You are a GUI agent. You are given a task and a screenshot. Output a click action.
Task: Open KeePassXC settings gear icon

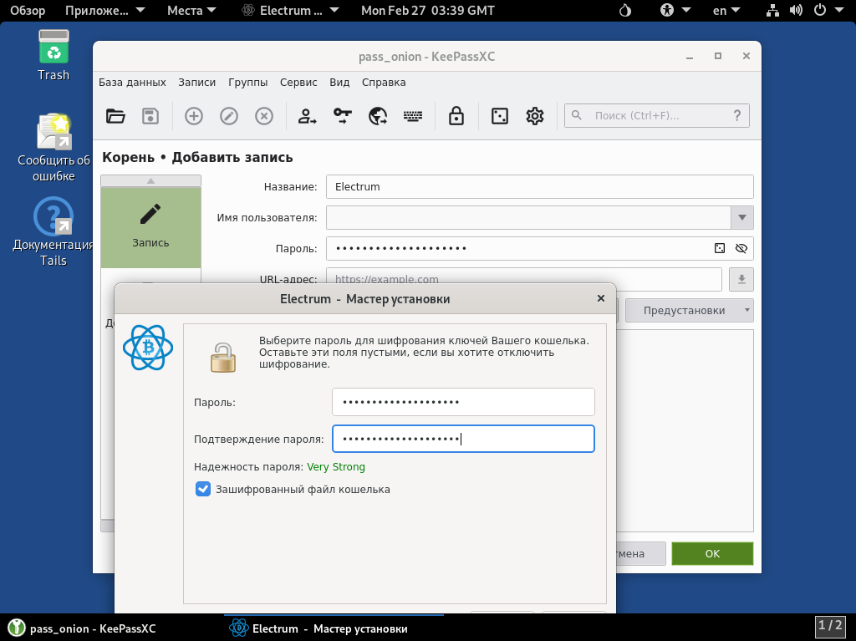535,116
